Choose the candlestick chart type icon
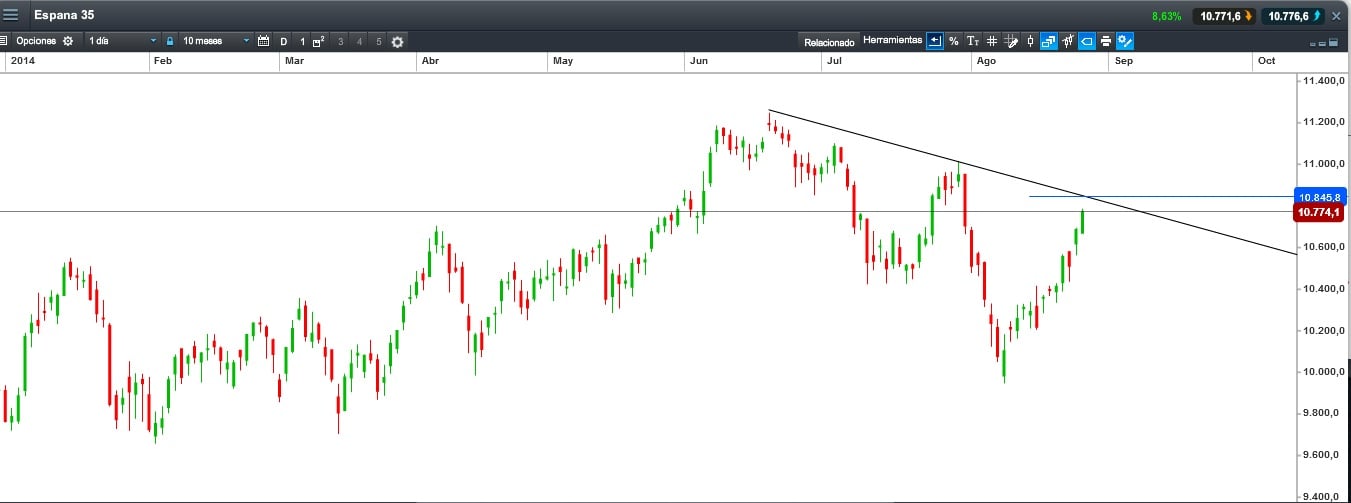 1030,41
